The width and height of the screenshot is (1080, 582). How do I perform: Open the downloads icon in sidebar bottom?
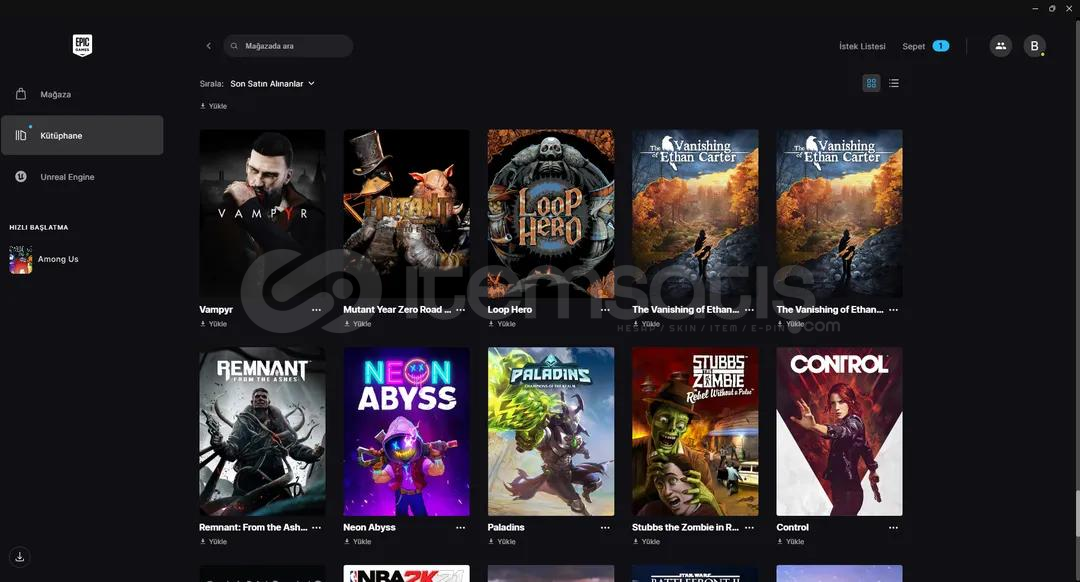click(x=20, y=557)
